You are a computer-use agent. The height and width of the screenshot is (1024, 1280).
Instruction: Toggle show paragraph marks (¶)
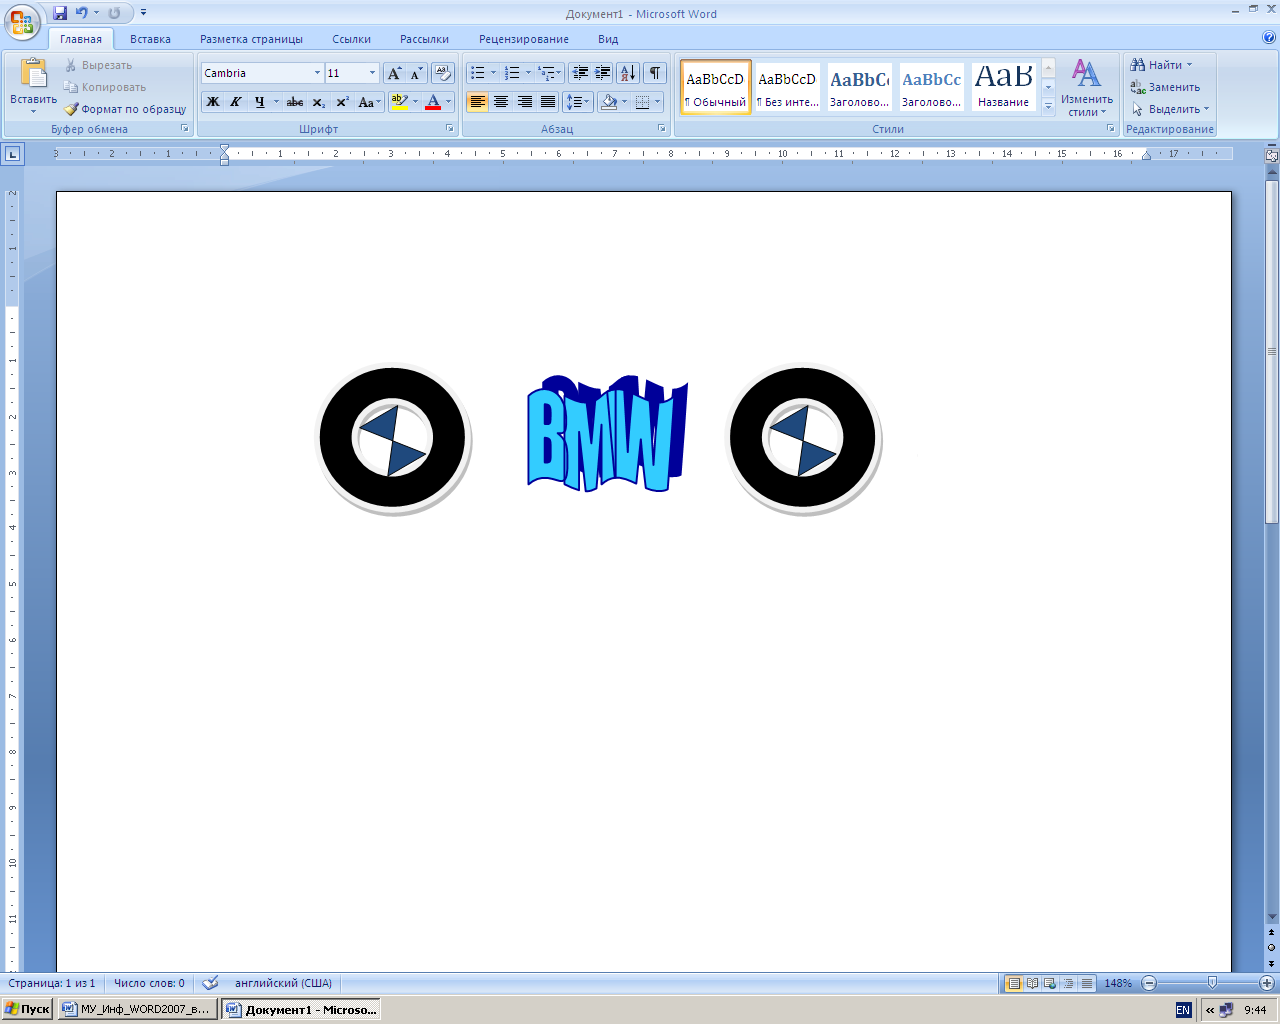point(655,73)
